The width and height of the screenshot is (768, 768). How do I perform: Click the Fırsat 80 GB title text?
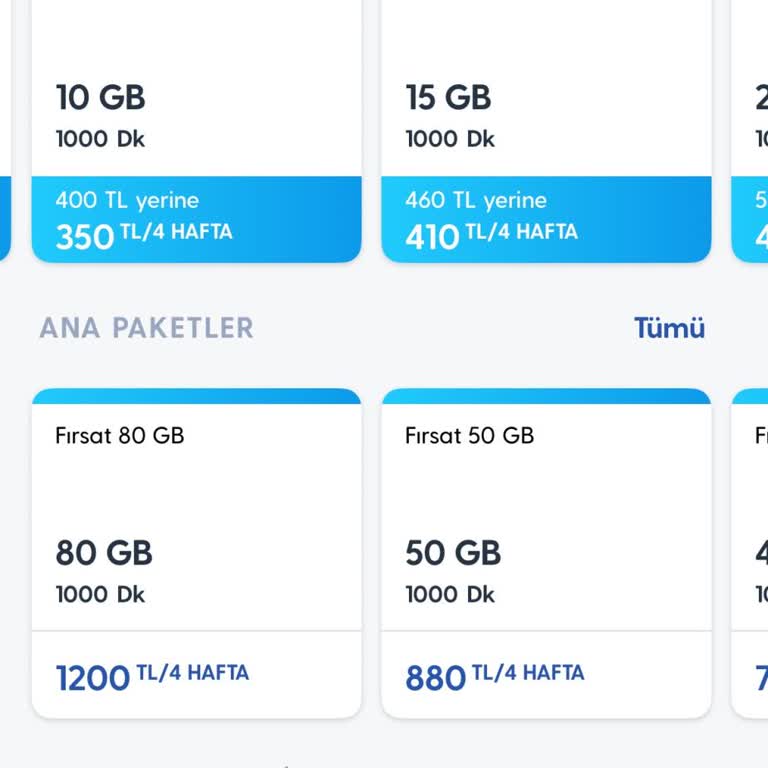click(x=120, y=436)
